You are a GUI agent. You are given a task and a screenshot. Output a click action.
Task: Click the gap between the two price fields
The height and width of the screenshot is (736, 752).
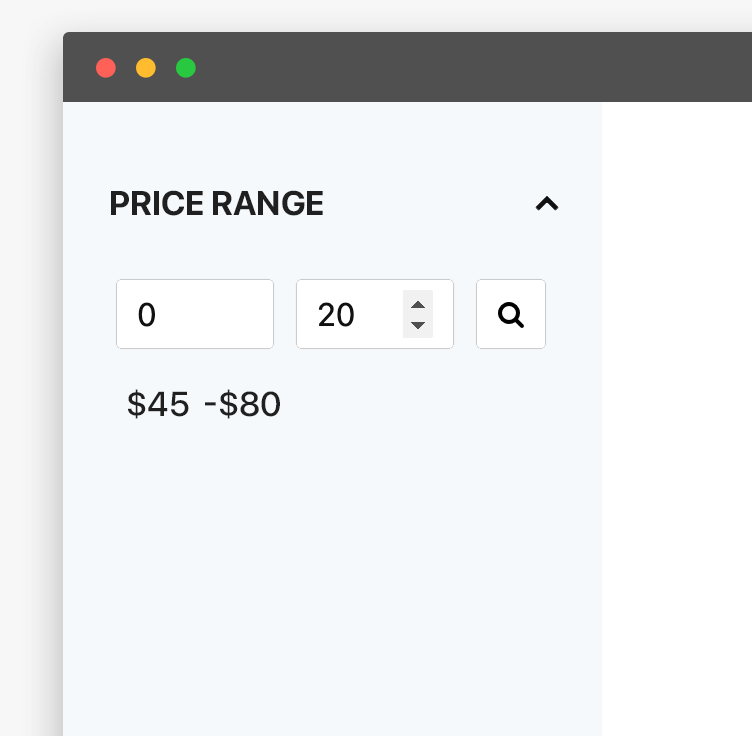coord(285,314)
